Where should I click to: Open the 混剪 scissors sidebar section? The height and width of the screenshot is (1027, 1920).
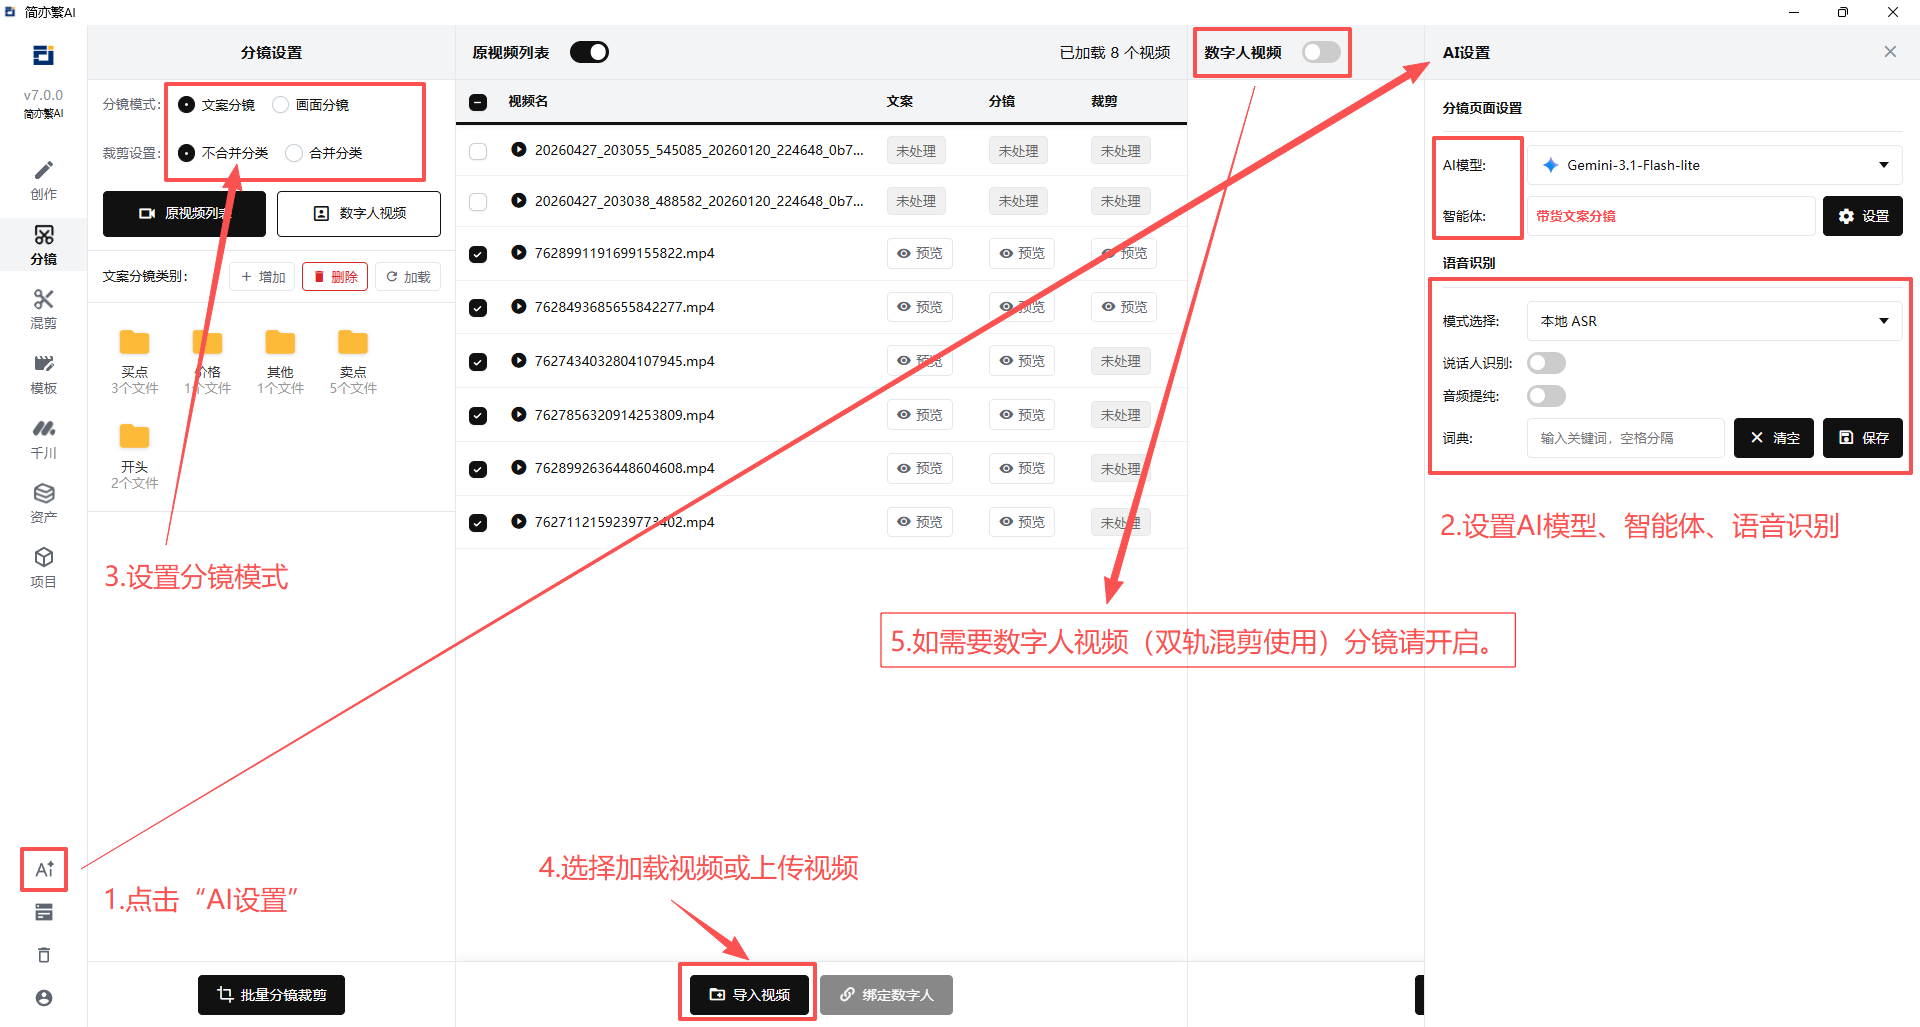(43, 309)
